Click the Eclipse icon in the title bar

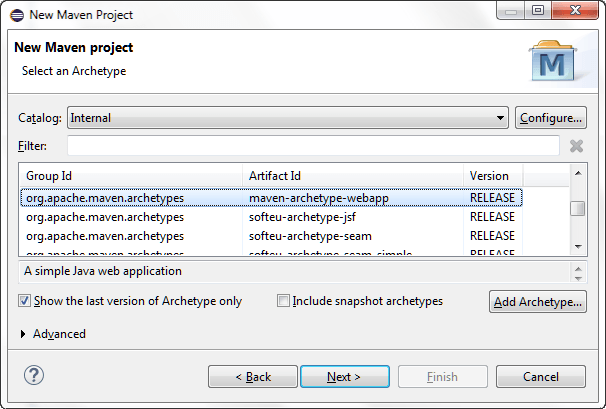(x=17, y=15)
